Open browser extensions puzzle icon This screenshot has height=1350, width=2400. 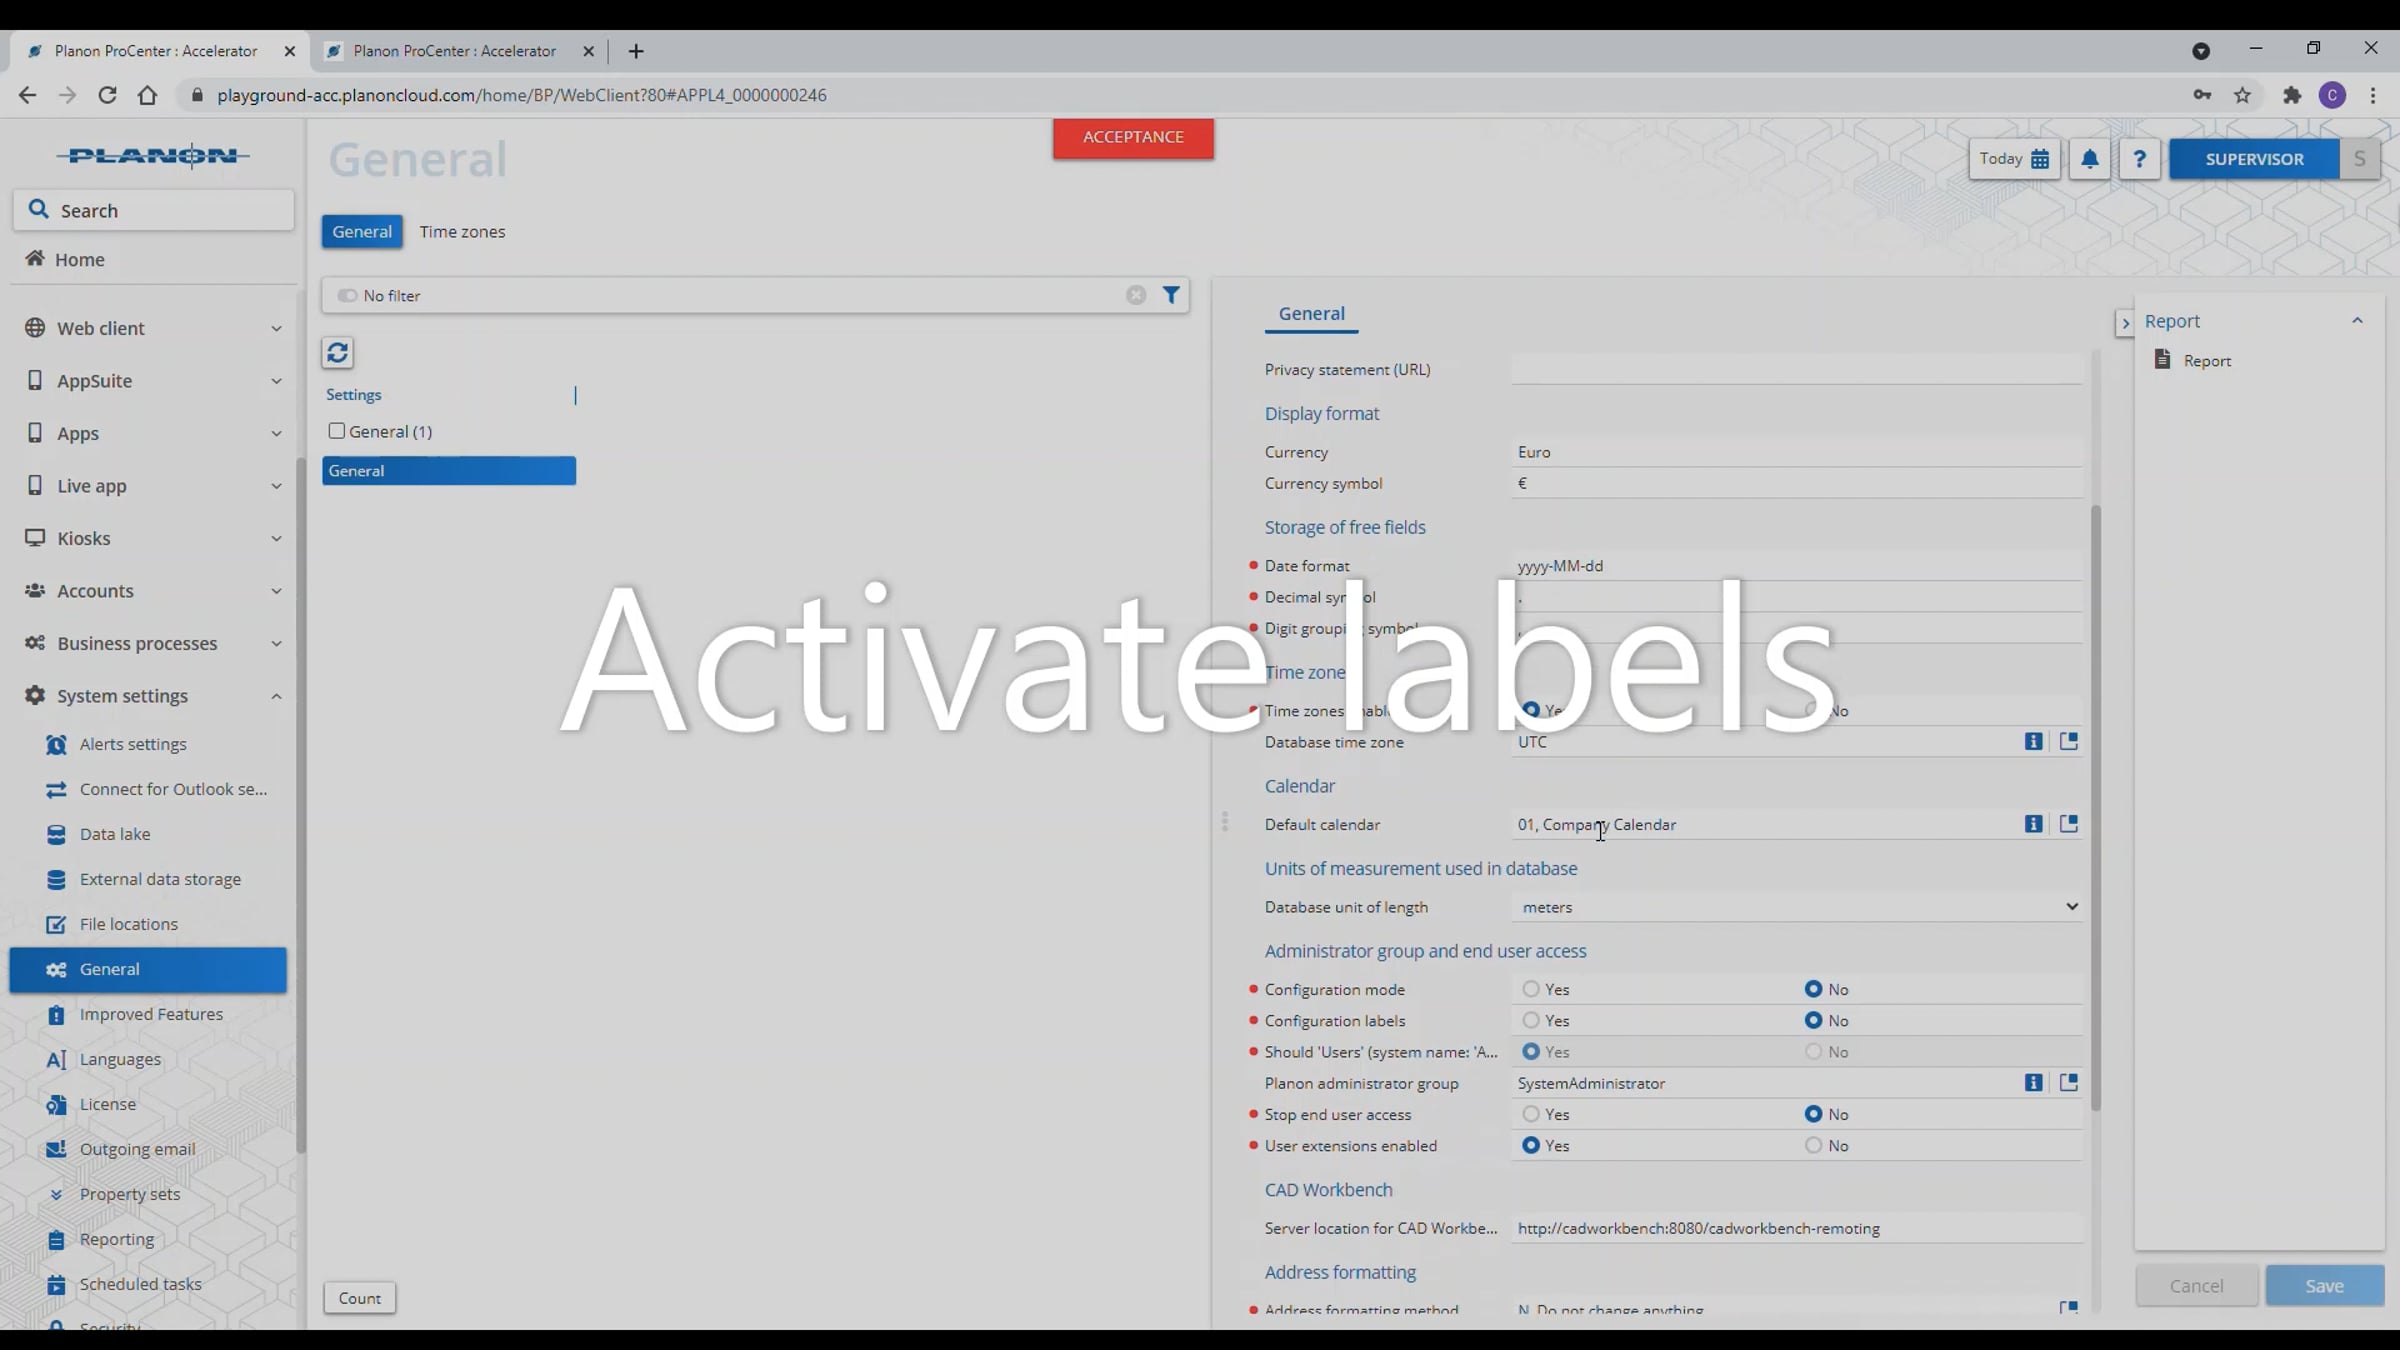(x=2292, y=95)
